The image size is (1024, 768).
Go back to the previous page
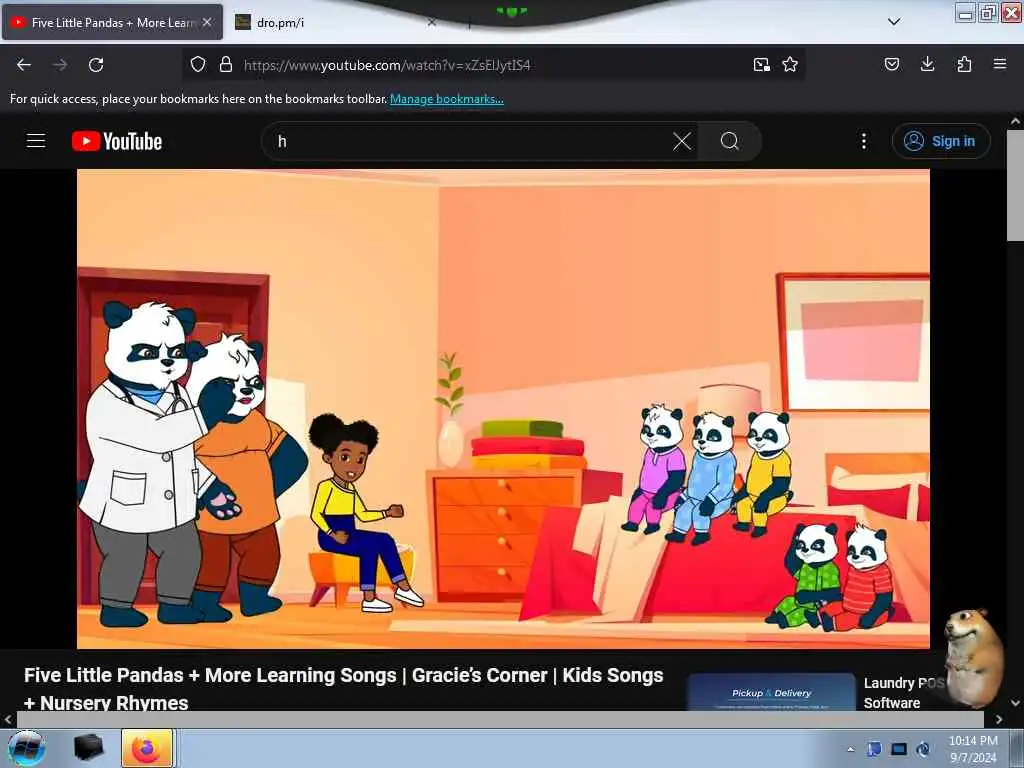pyautogui.click(x=24, y=65)
